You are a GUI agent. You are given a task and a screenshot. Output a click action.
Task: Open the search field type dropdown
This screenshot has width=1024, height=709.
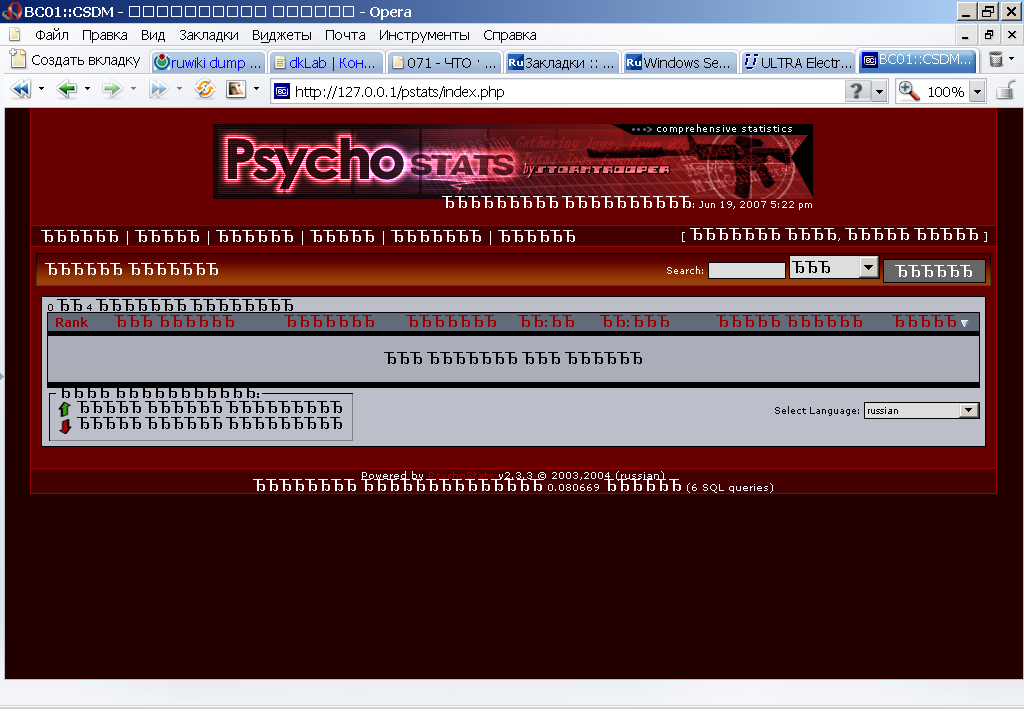(868, 267)
